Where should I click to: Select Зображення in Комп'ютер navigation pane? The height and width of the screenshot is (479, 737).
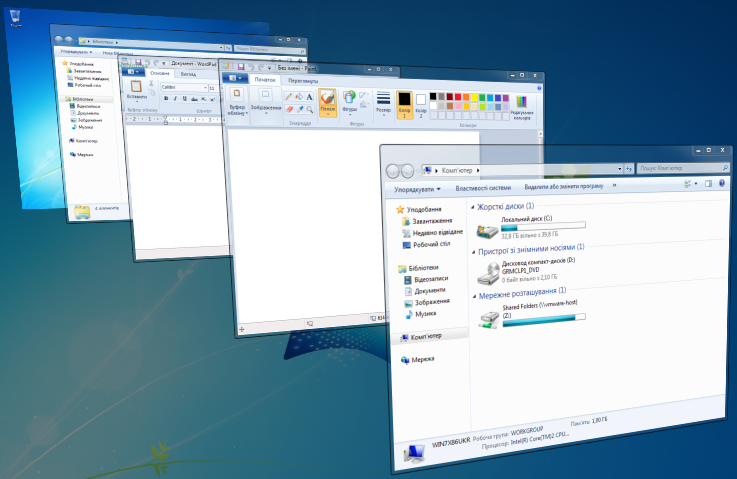pos(427,302)
